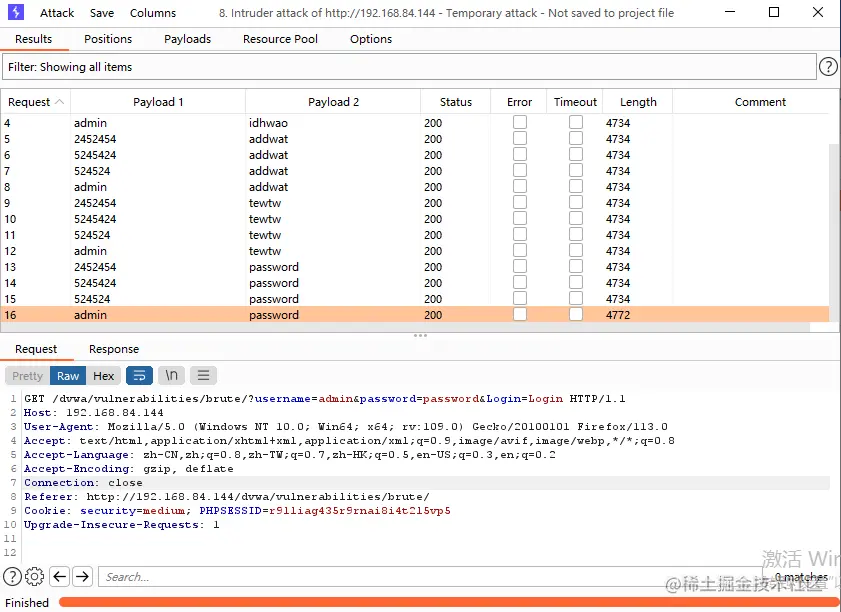Click the GET request line
Viewport: 841px width, 612px height.
pos(324,399)
